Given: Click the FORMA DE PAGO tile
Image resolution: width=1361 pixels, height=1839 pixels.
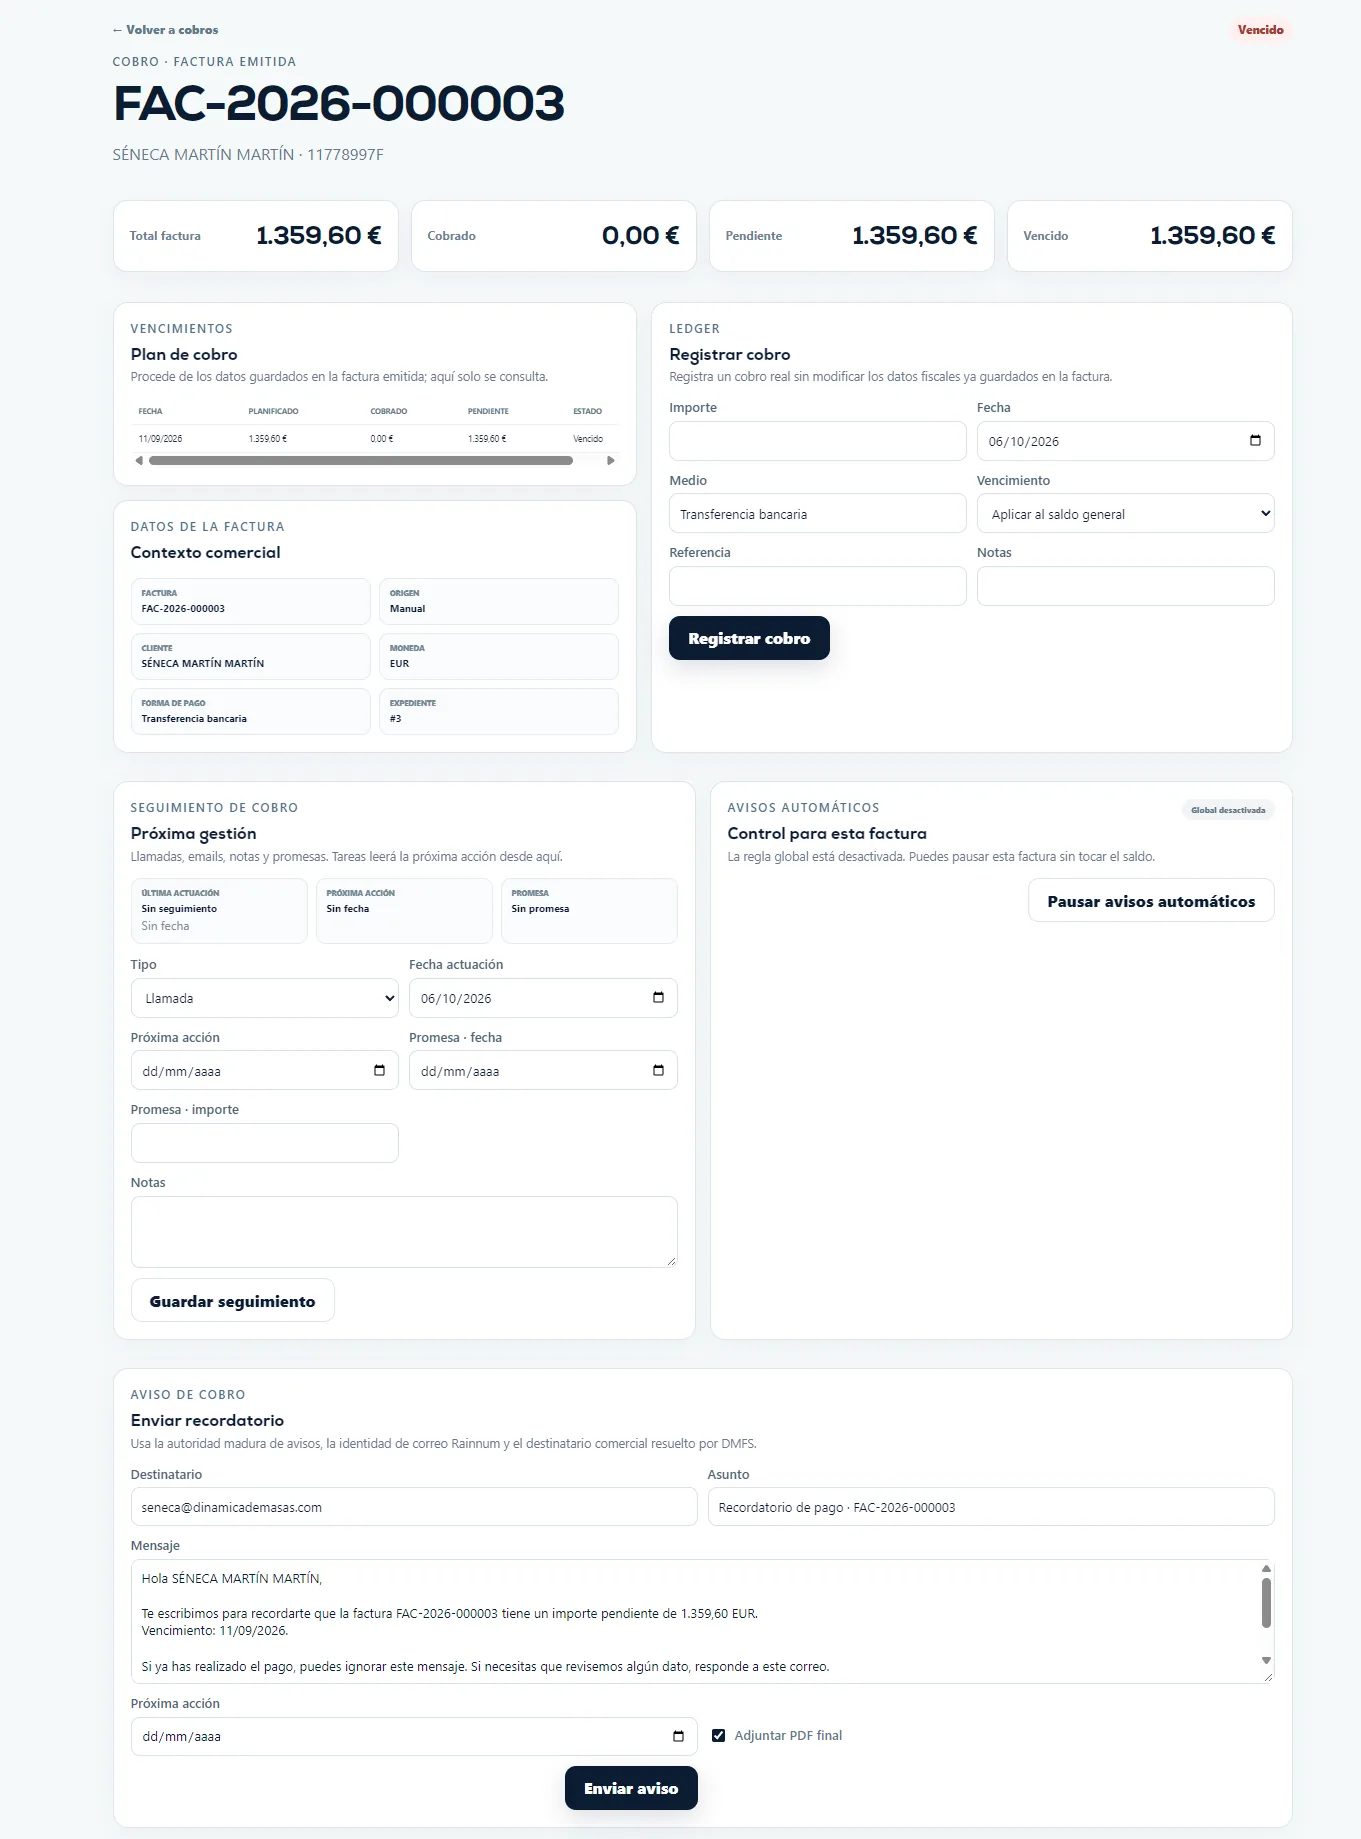Looking at the screenshot, I should click(250, 711).
